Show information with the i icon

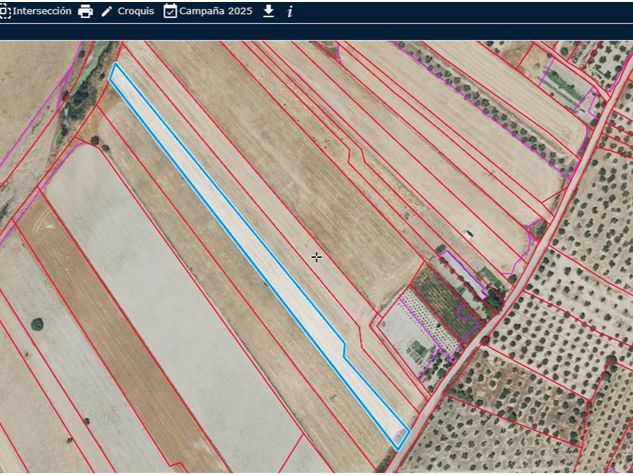pyautogui.click(x=290, y=11)
